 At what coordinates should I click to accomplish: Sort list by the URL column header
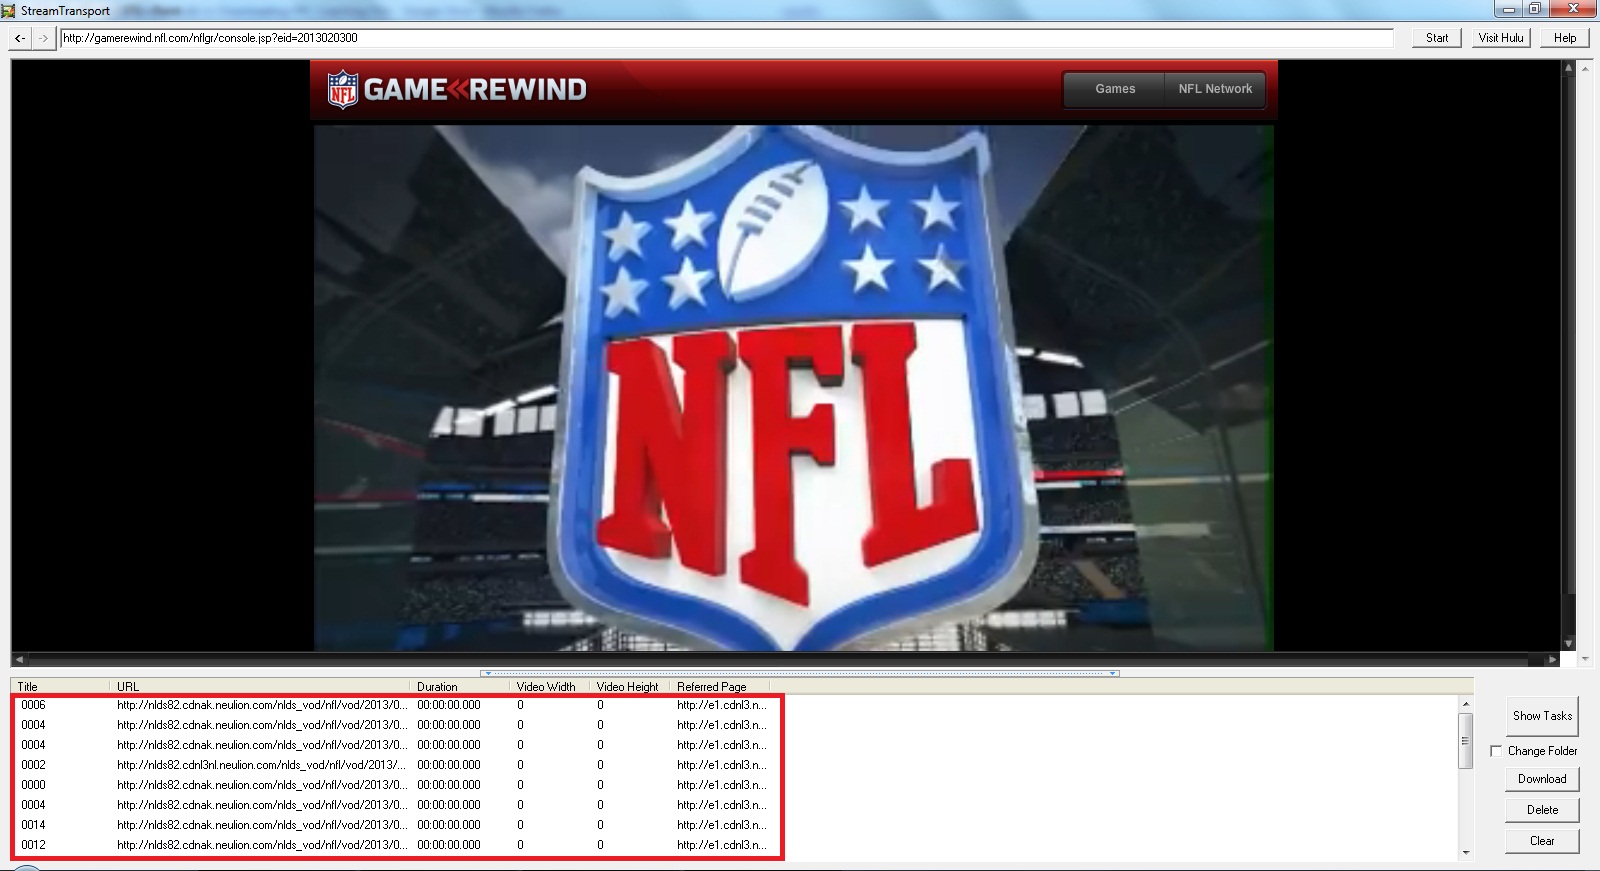click(x=260, y=687)
